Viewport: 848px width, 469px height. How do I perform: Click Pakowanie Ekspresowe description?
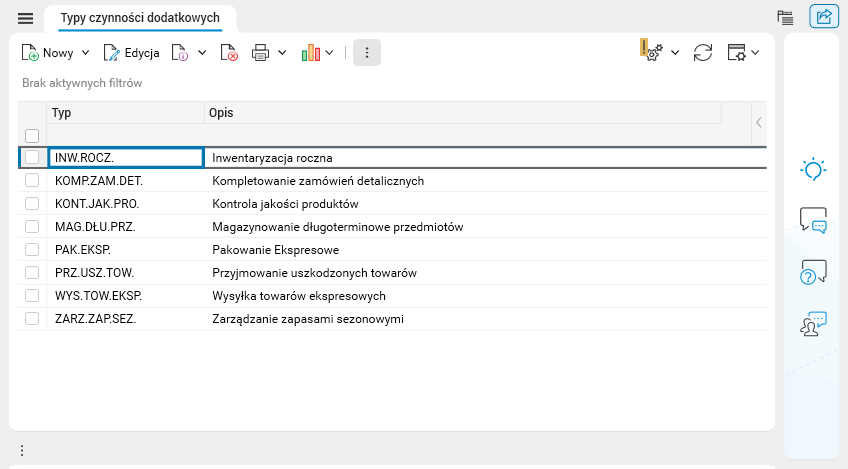click(x=275, y=250)
